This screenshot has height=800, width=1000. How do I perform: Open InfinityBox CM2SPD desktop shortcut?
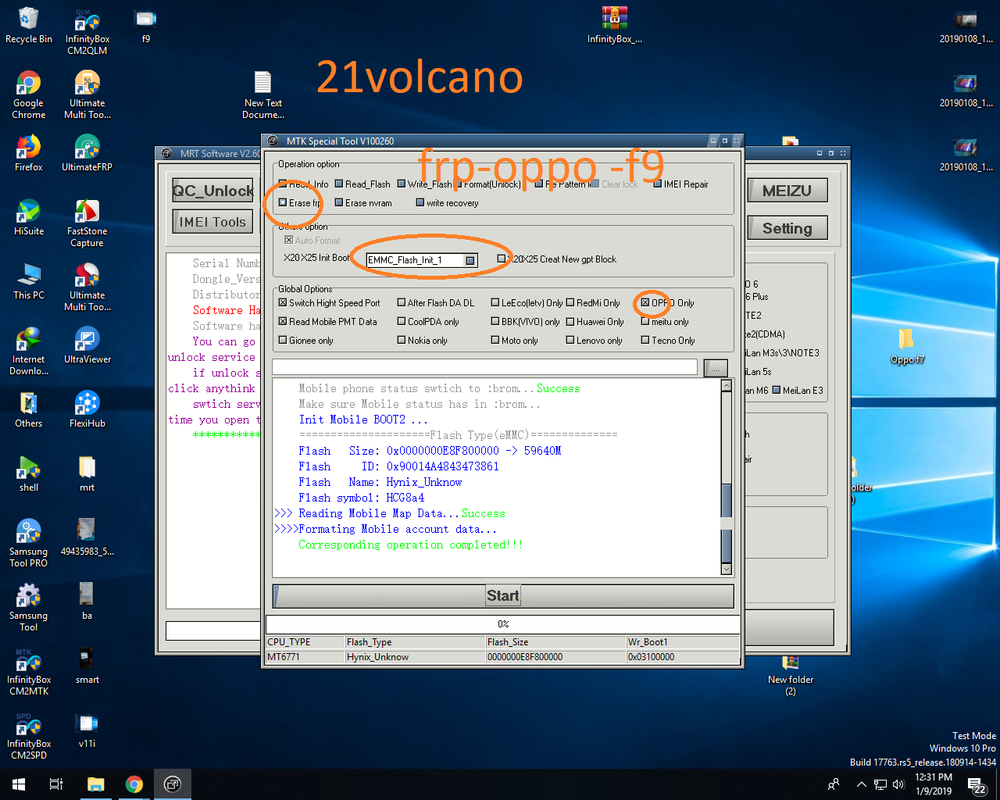pos(28,736)
